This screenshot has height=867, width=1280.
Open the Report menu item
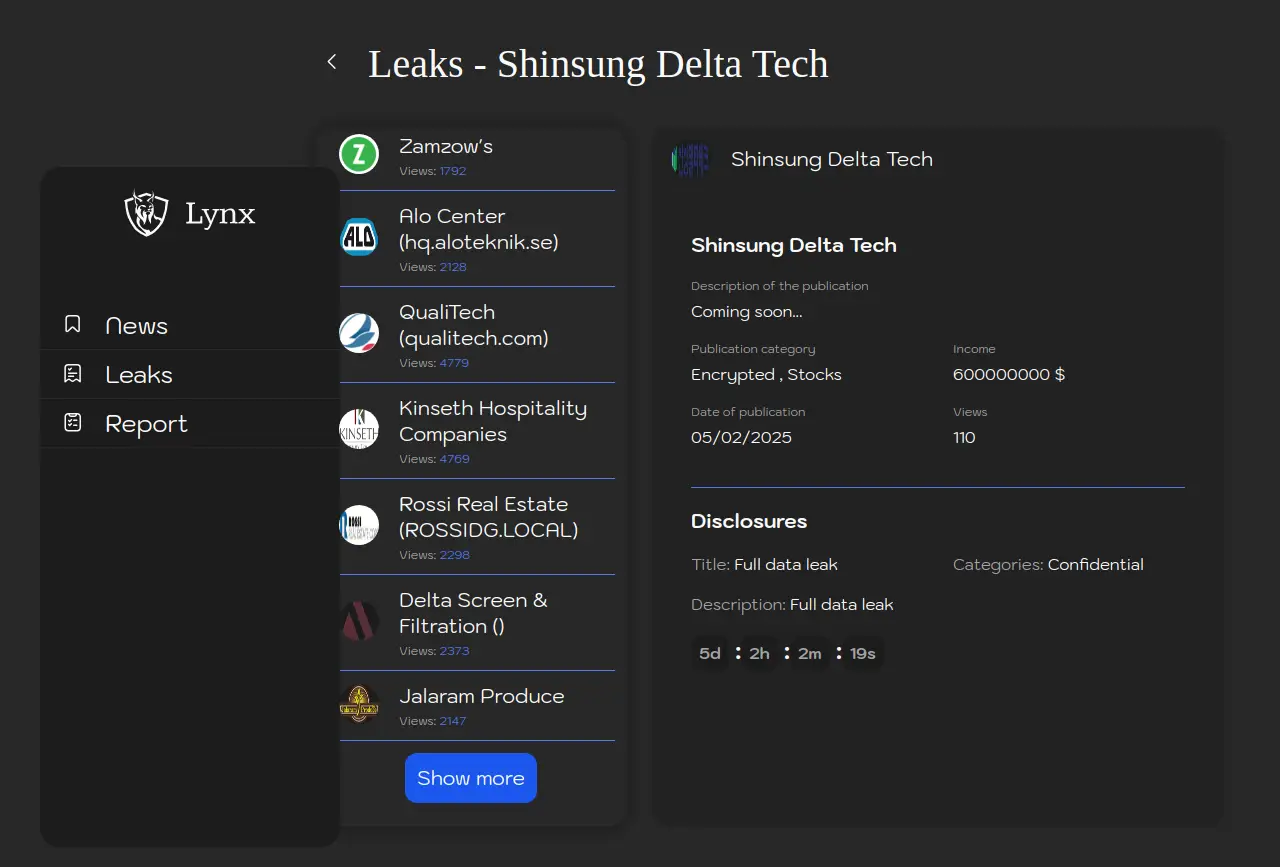coord(146,424)
